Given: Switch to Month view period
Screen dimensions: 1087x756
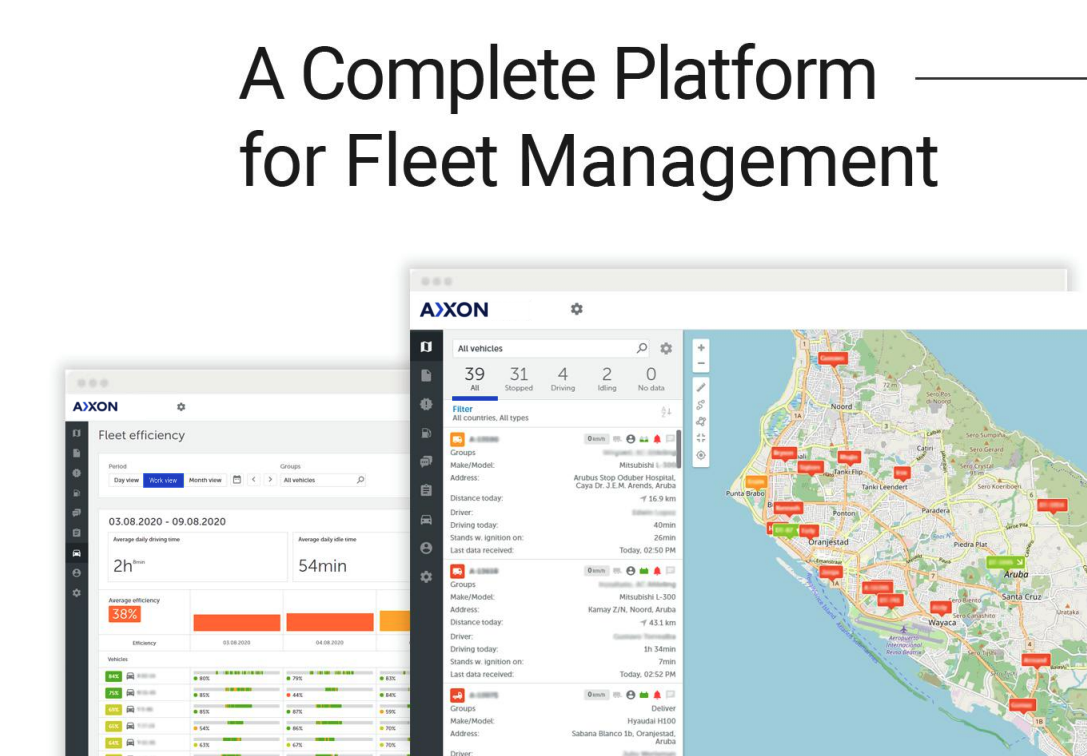Looking at the screenshot, I should (205, 480).
